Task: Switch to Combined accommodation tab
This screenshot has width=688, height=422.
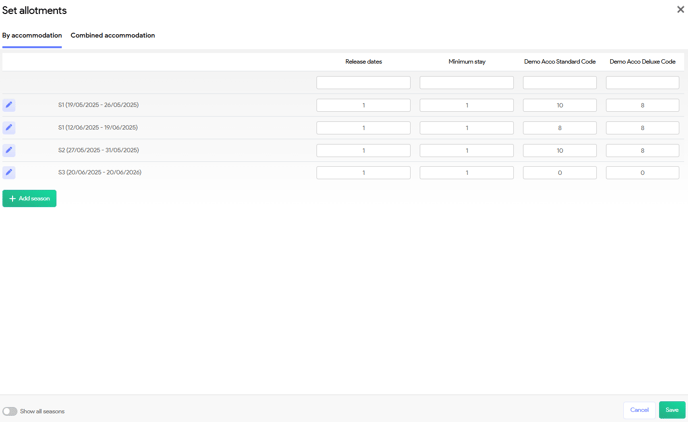Action: (x=112, y=36)
